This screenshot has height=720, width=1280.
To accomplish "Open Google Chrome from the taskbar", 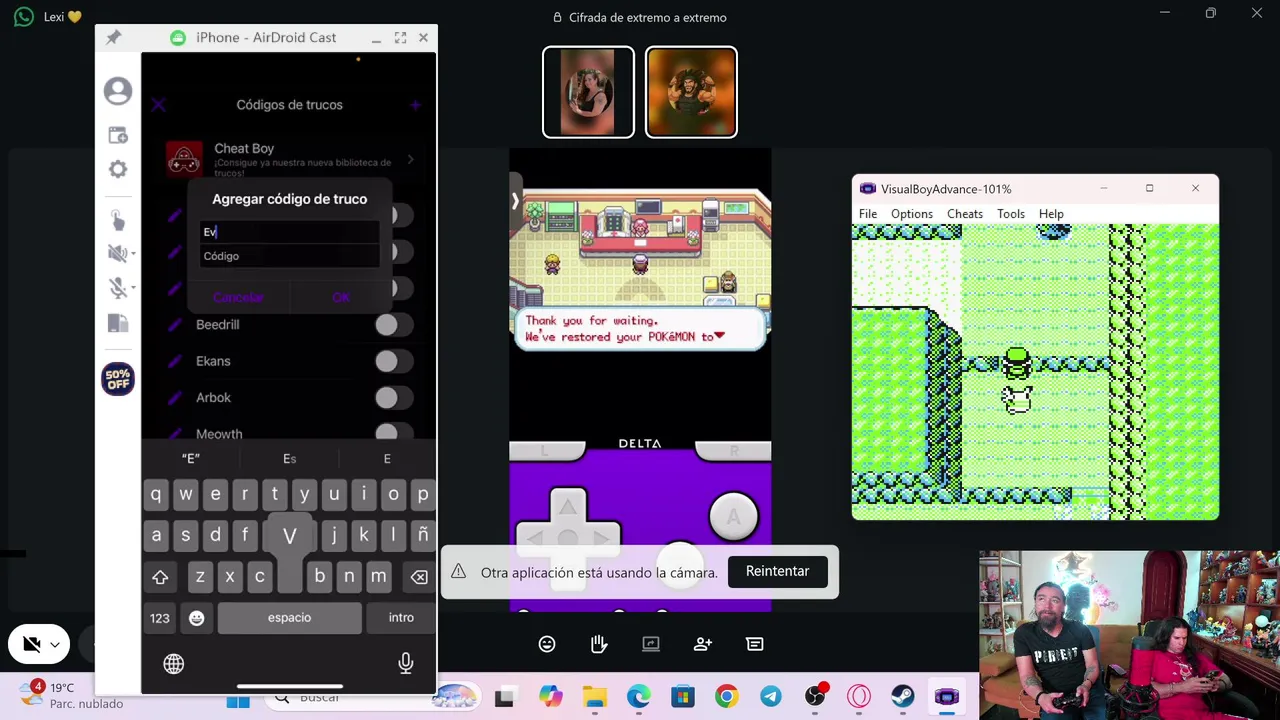I will point(726,697).
